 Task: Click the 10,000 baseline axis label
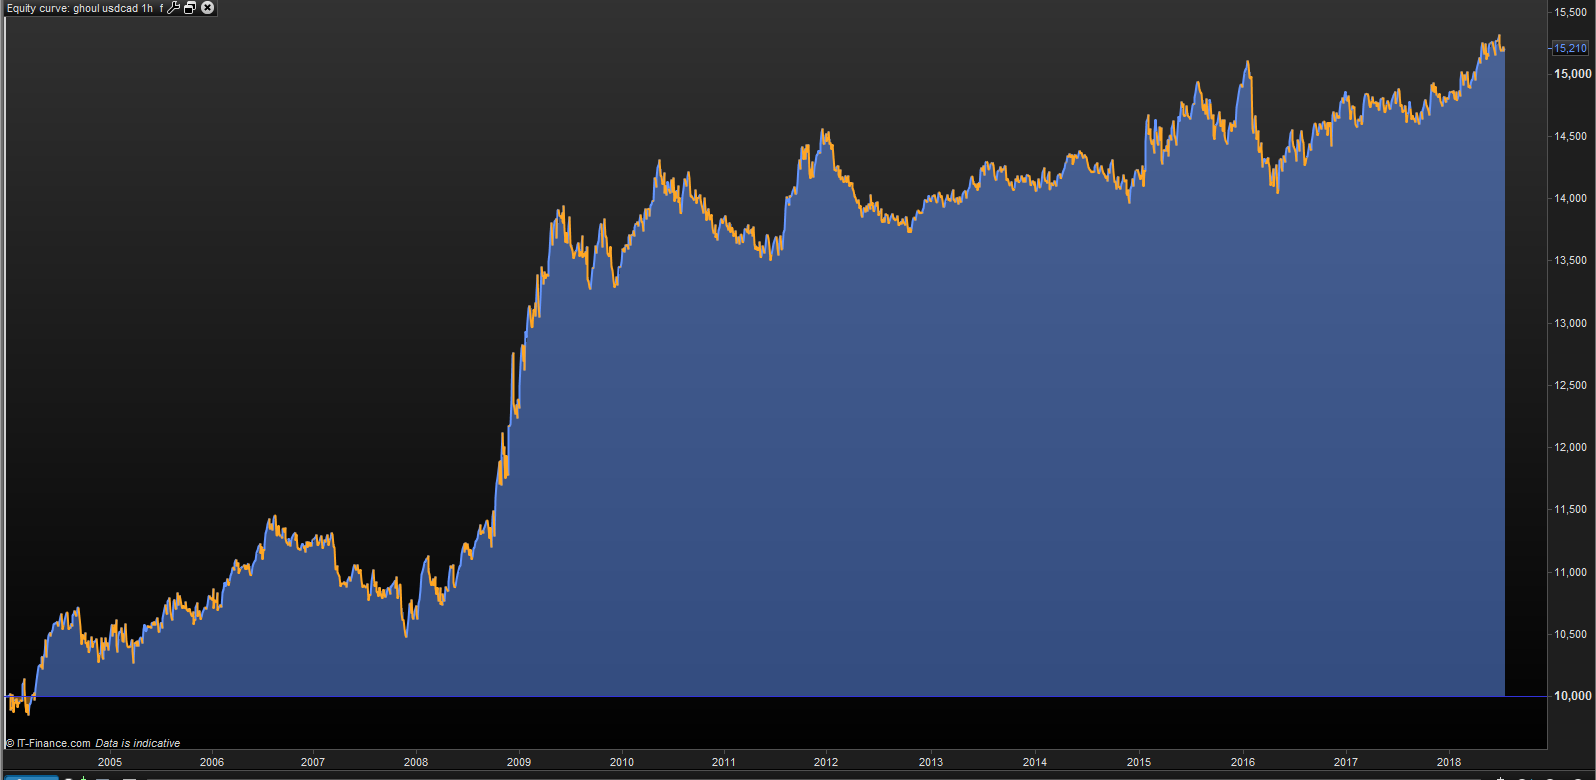click(1572, 696)
